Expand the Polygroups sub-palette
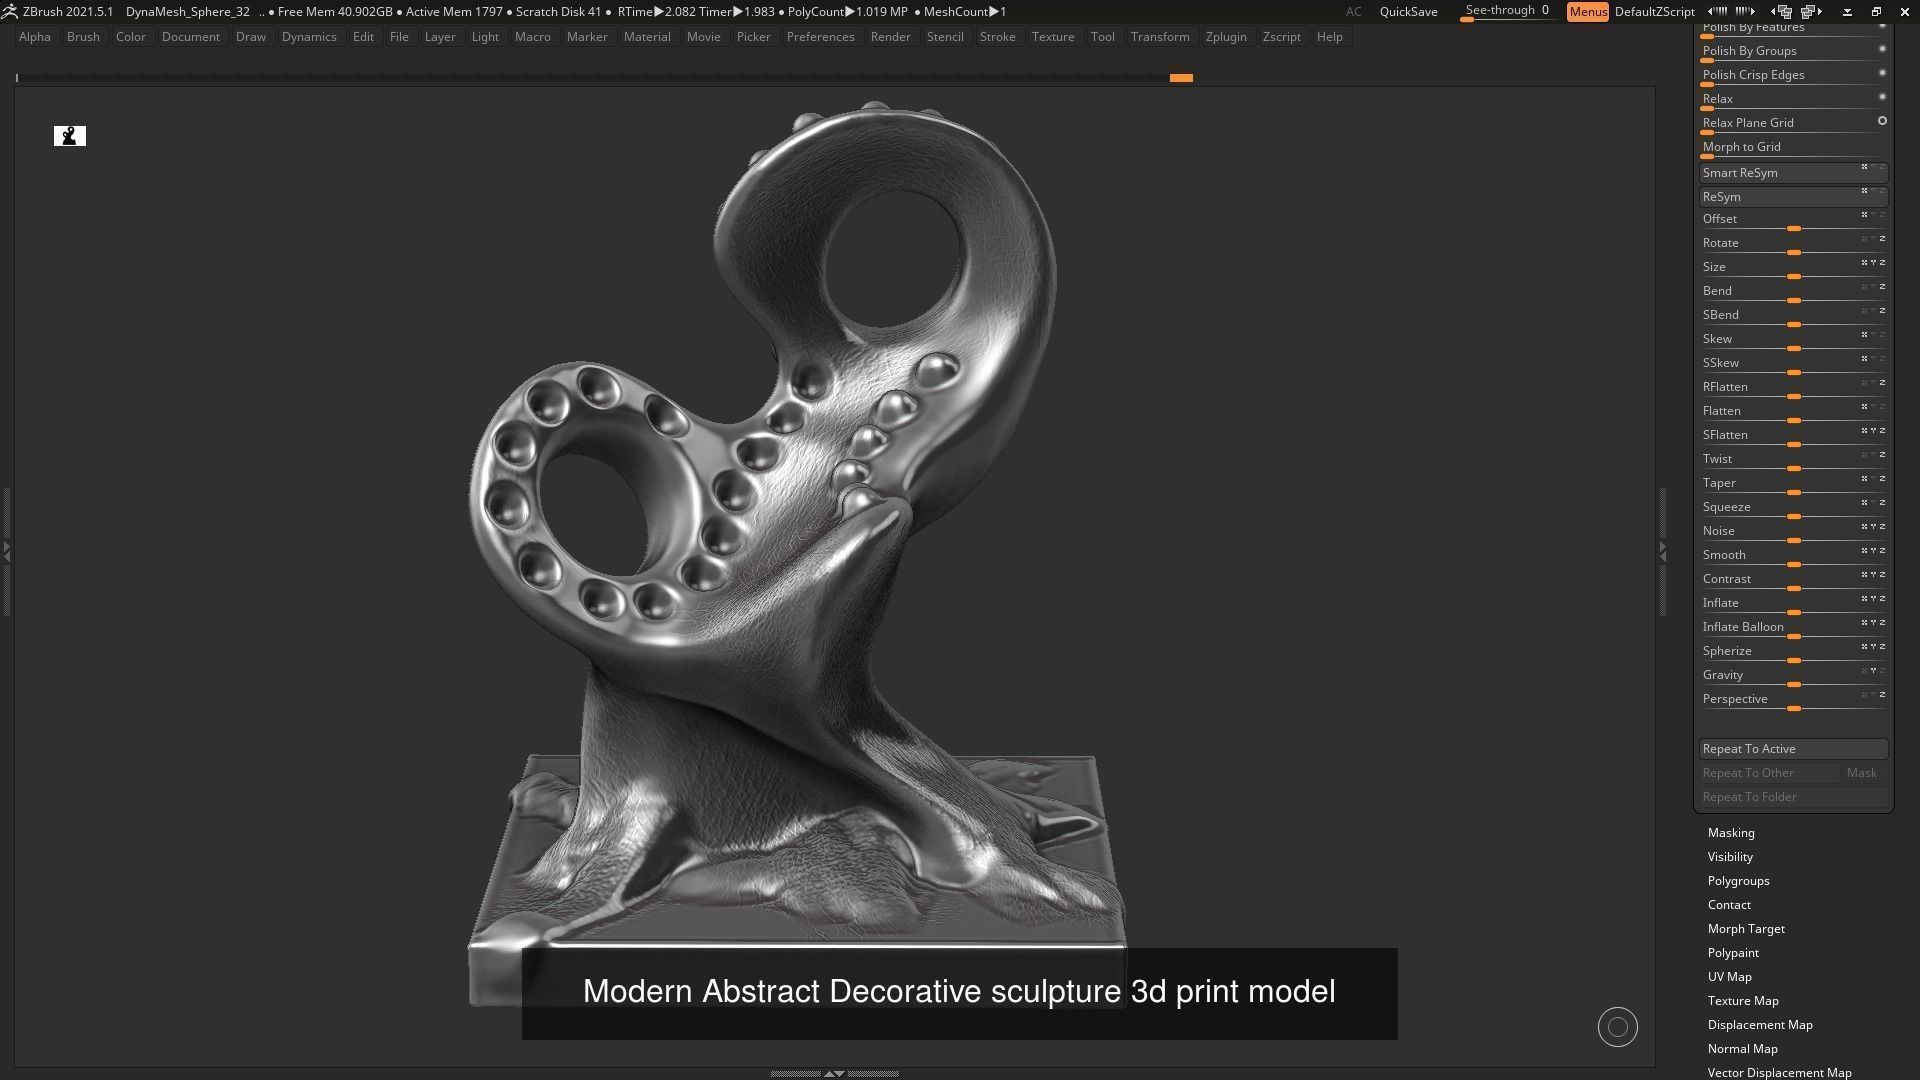The height and width of the screenshot is (1080, 1920). click(x=1738, y=881)
